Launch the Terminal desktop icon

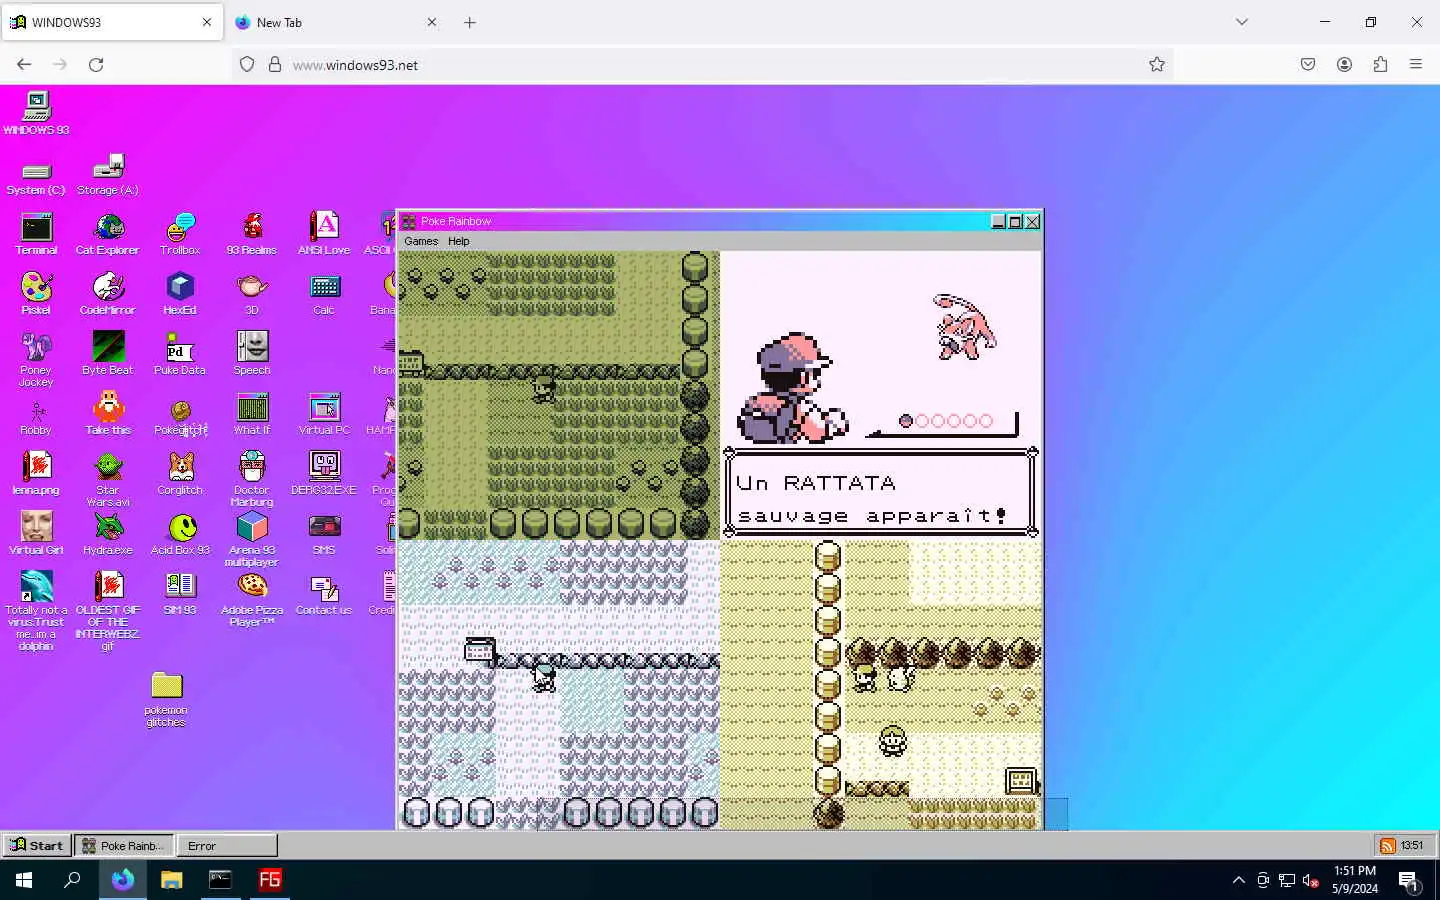pyautogui.click(x=36, y=235)
